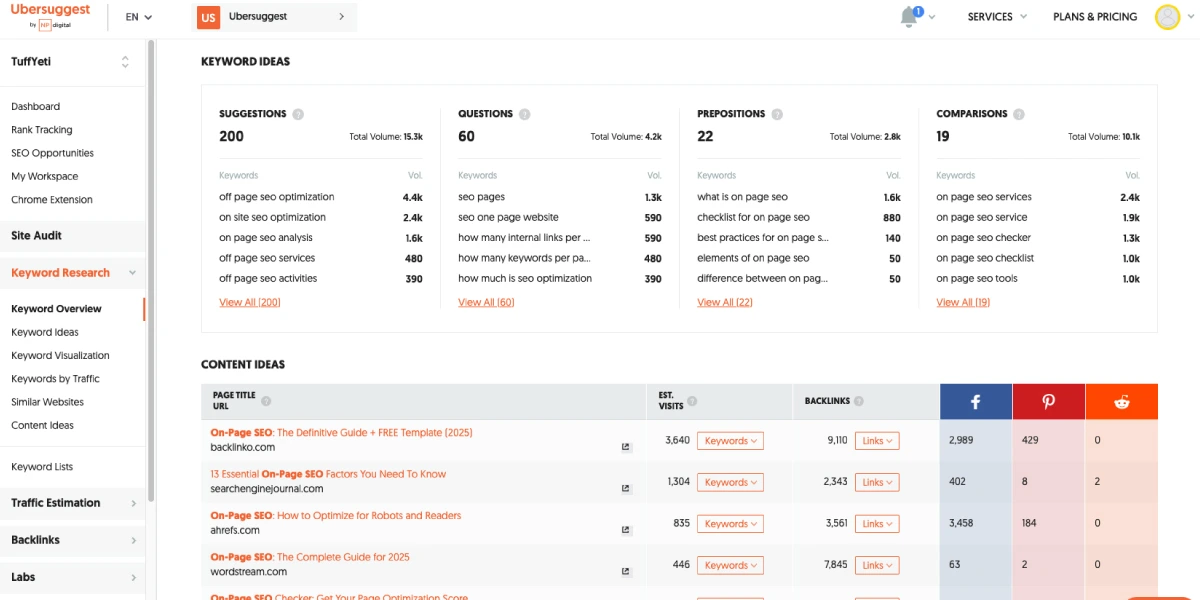Click the Pinterest column header icon
Viewport: 1200px width, 600px height.
point(1049,402)
